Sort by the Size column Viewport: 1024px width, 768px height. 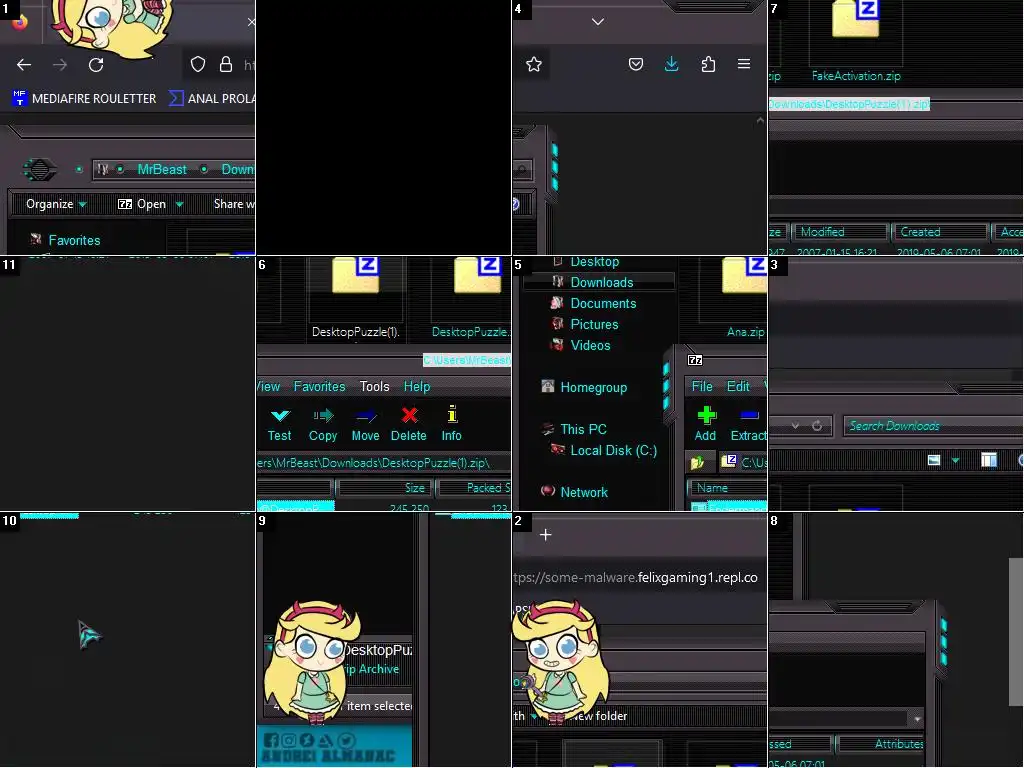(x=383, y=488)
